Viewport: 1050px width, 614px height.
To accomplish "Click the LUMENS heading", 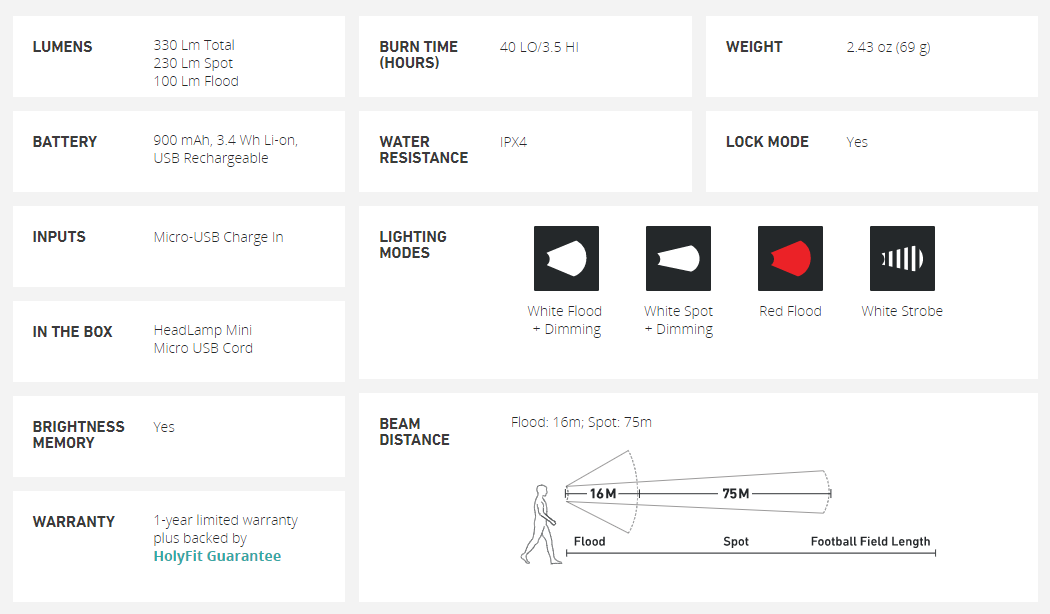I will (x=62, y=47).
